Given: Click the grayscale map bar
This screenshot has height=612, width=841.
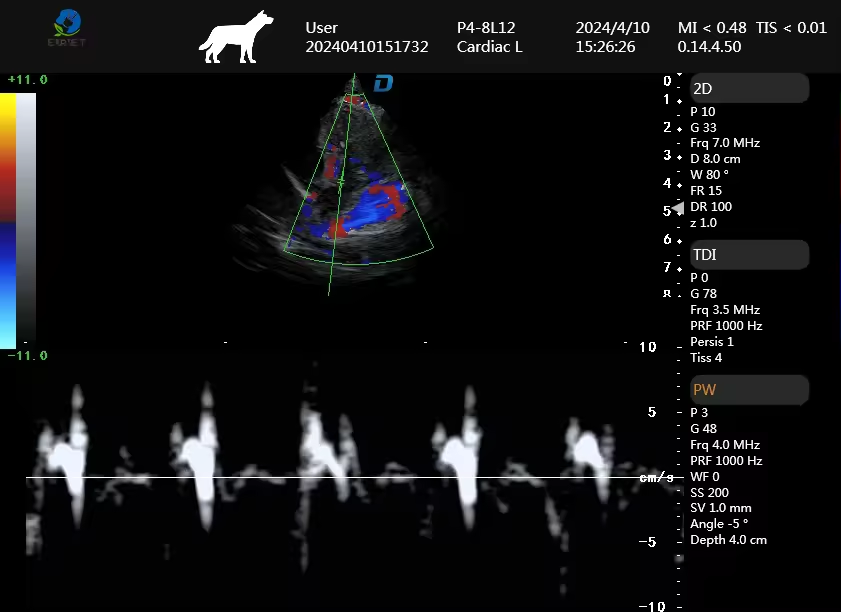Looking at the screenshot, I should tap(26, 220).
